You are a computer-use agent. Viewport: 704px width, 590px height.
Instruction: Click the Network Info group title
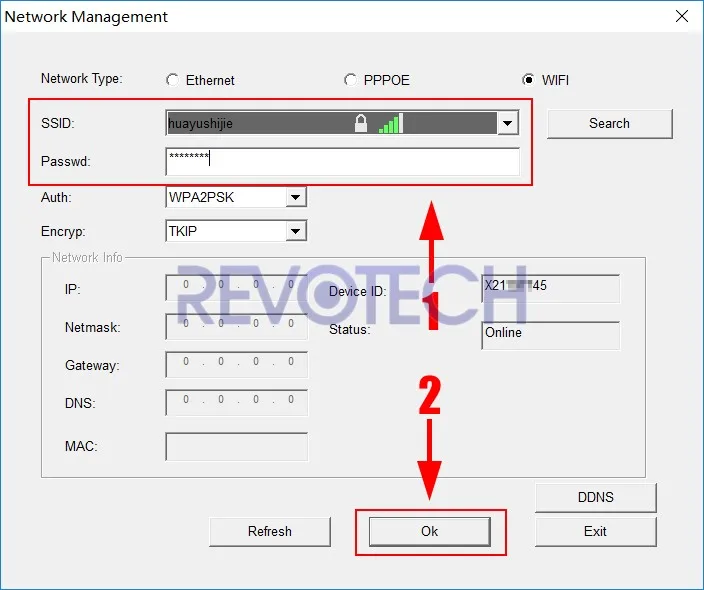pos(87,257)
